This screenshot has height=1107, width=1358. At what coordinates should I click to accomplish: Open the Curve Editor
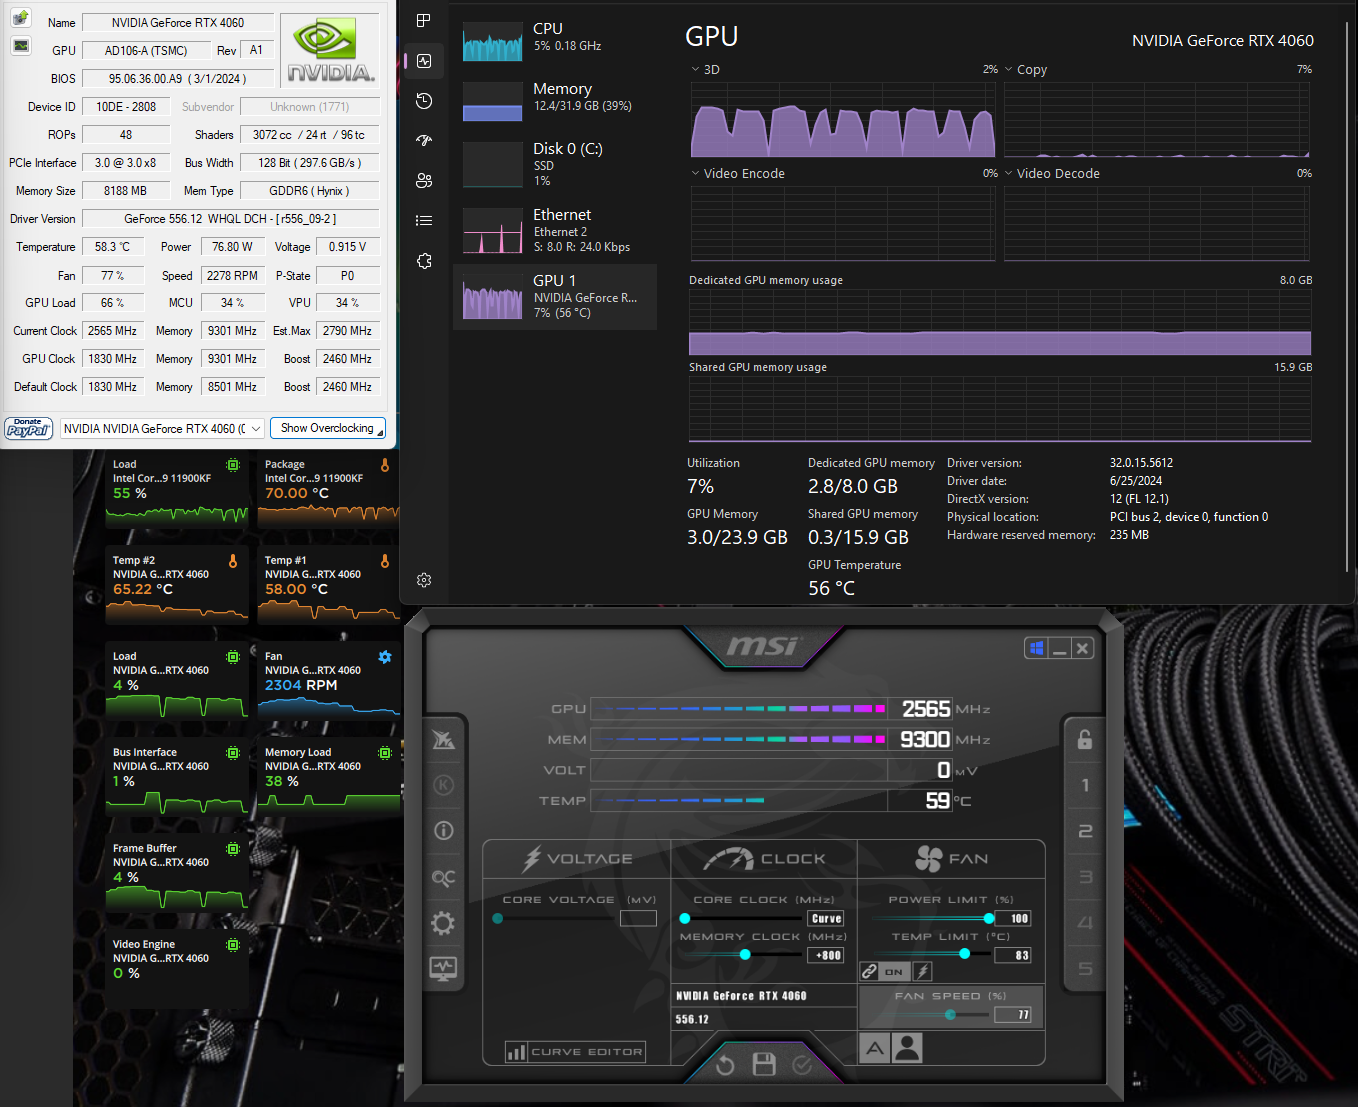point(576,1051)
